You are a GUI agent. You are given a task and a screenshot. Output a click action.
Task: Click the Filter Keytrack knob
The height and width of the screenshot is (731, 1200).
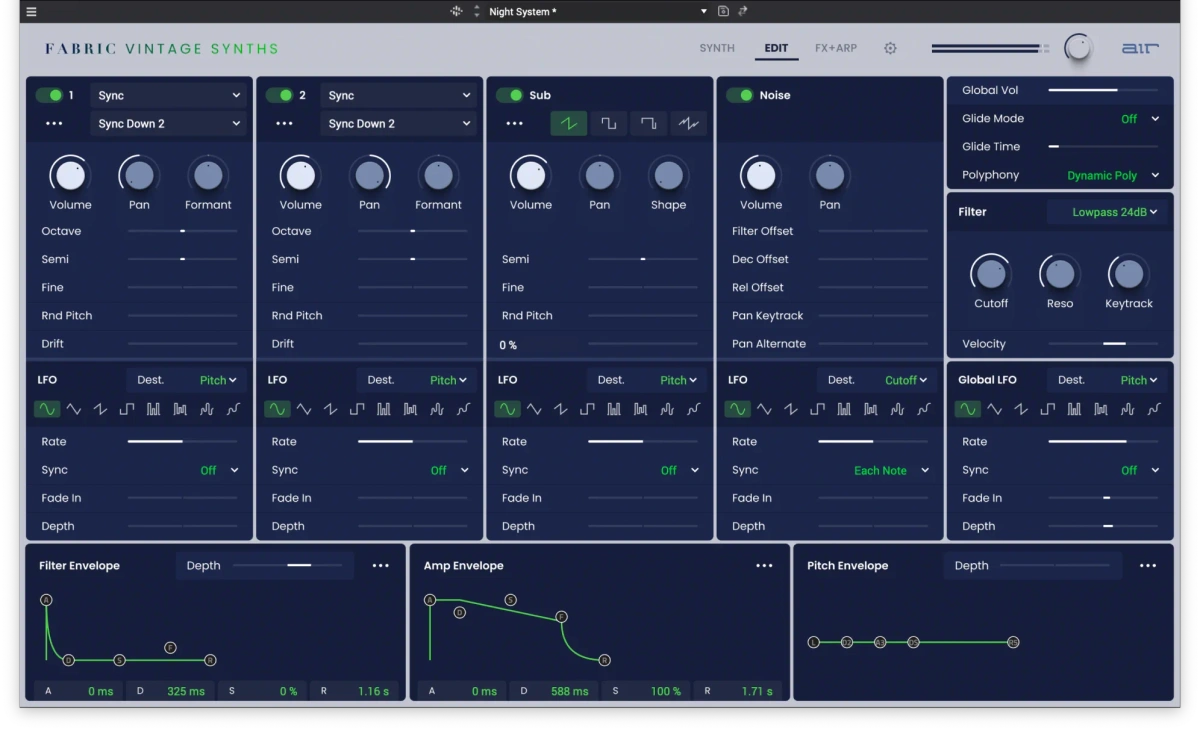click(1128, 273)
